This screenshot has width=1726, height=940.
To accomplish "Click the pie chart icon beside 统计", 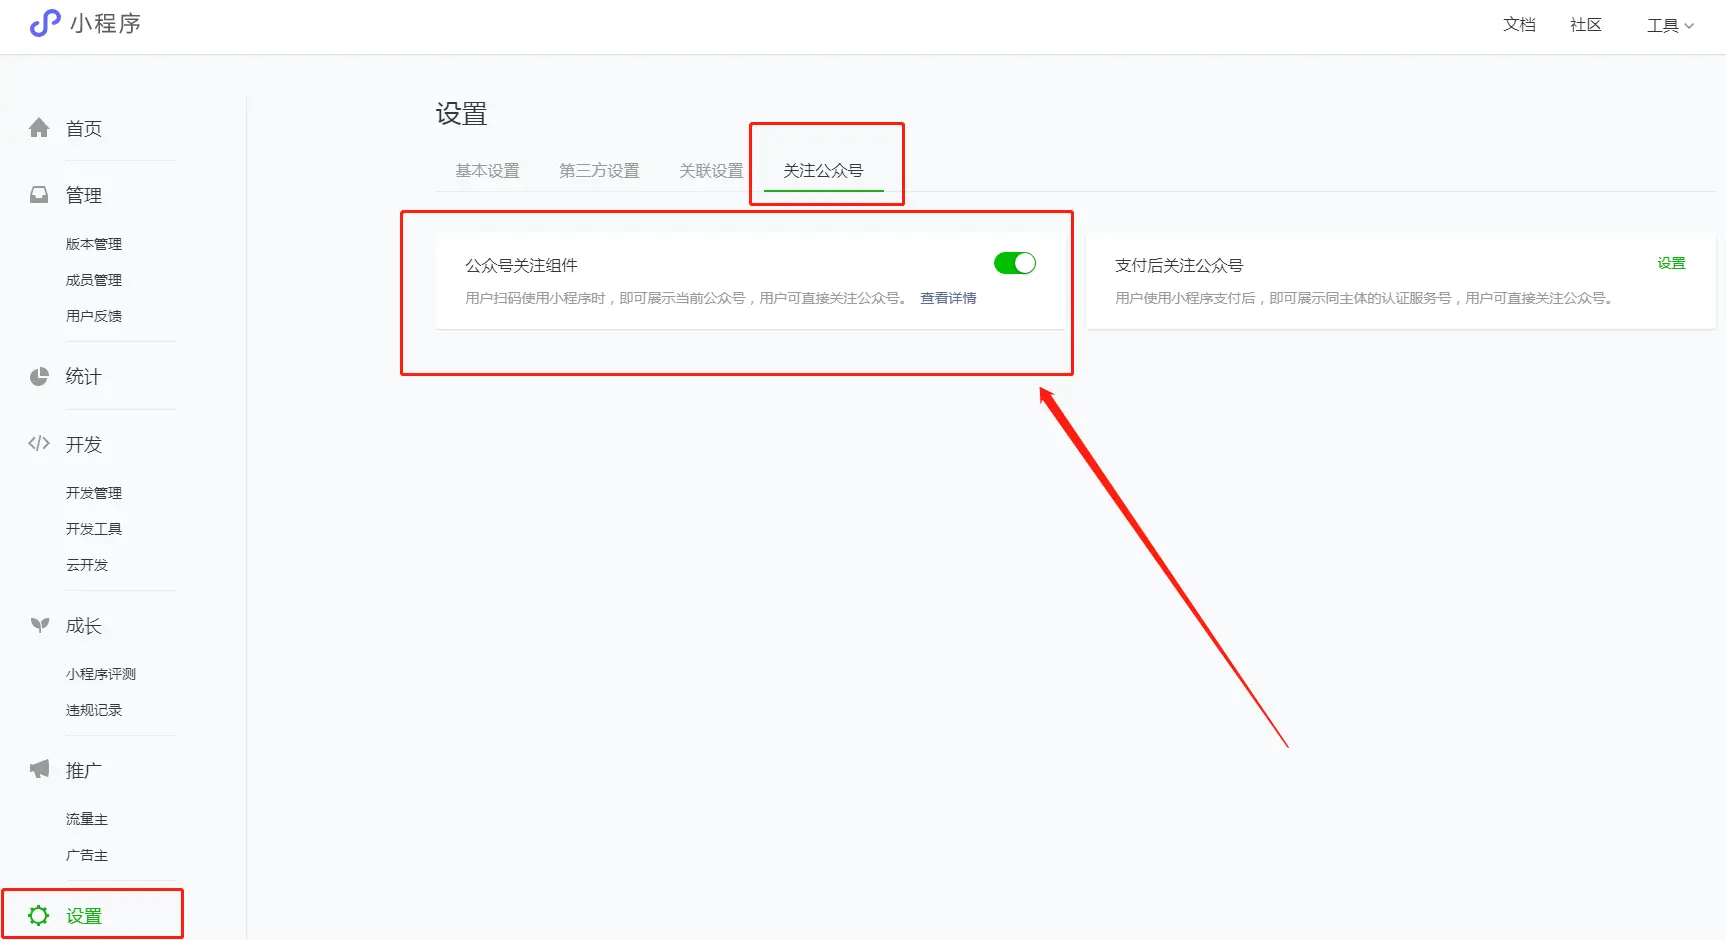I will coord(39,377).
